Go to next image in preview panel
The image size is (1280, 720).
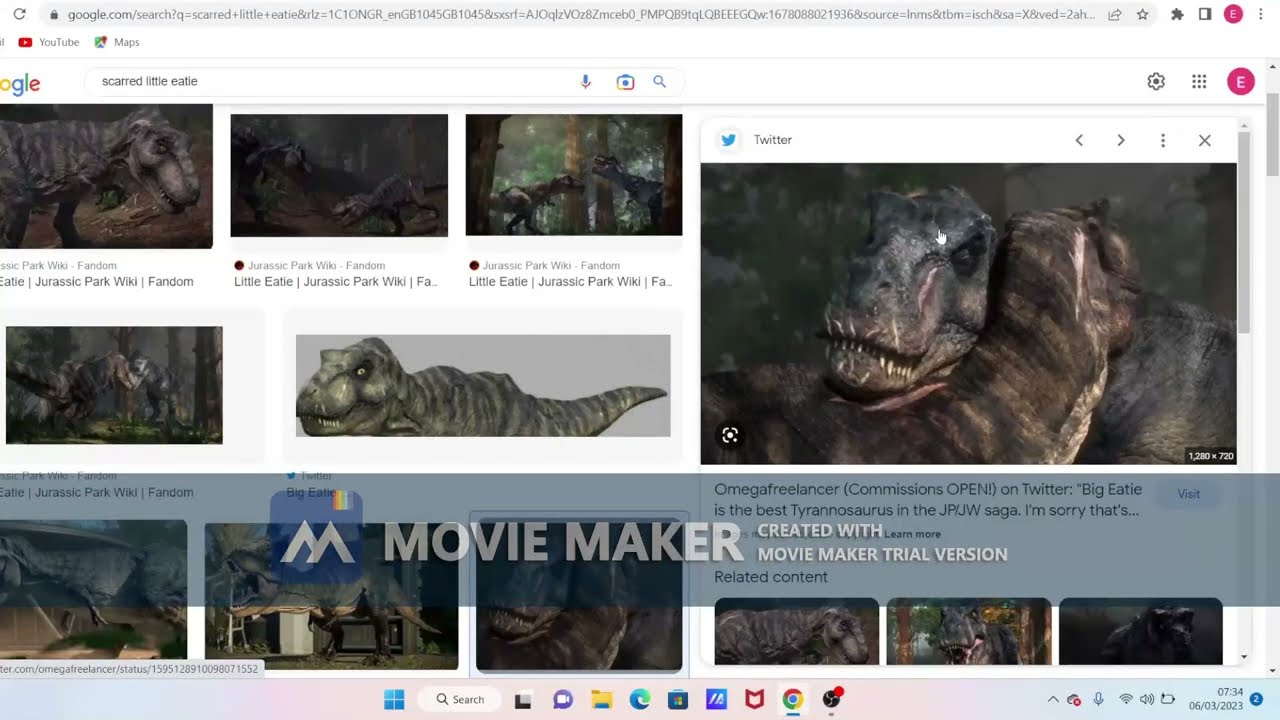click(x=1121, y=140)
